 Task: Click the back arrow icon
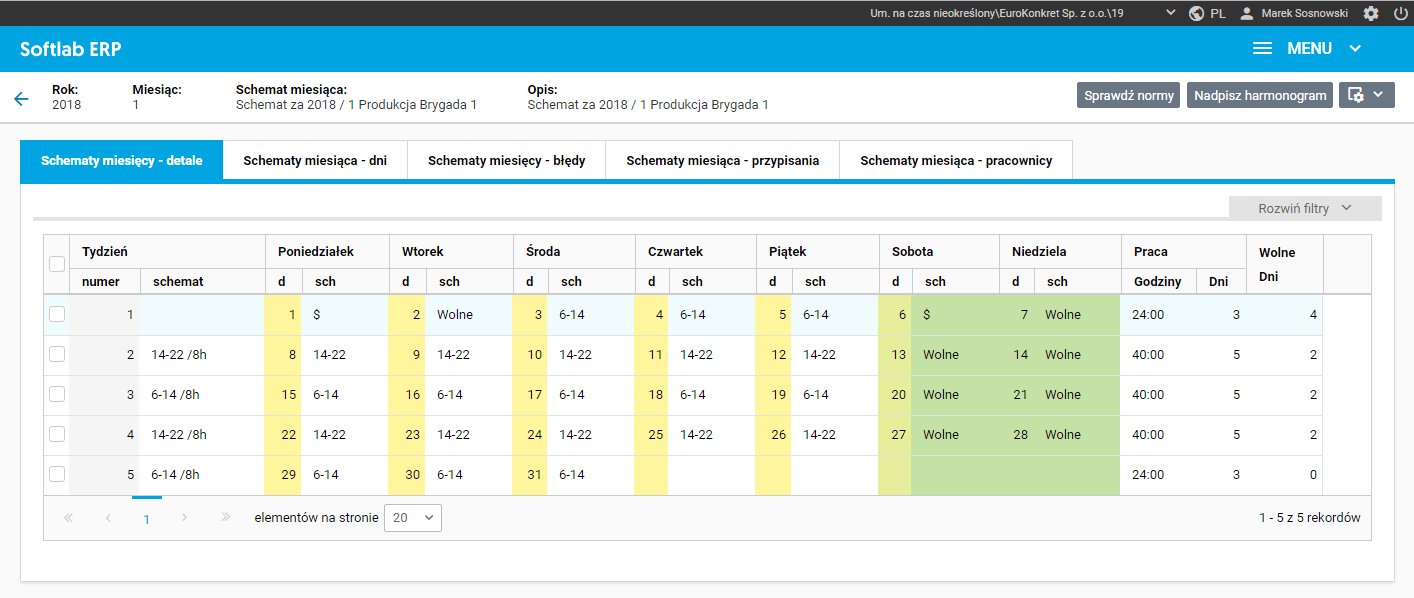[x=21, y=98]
